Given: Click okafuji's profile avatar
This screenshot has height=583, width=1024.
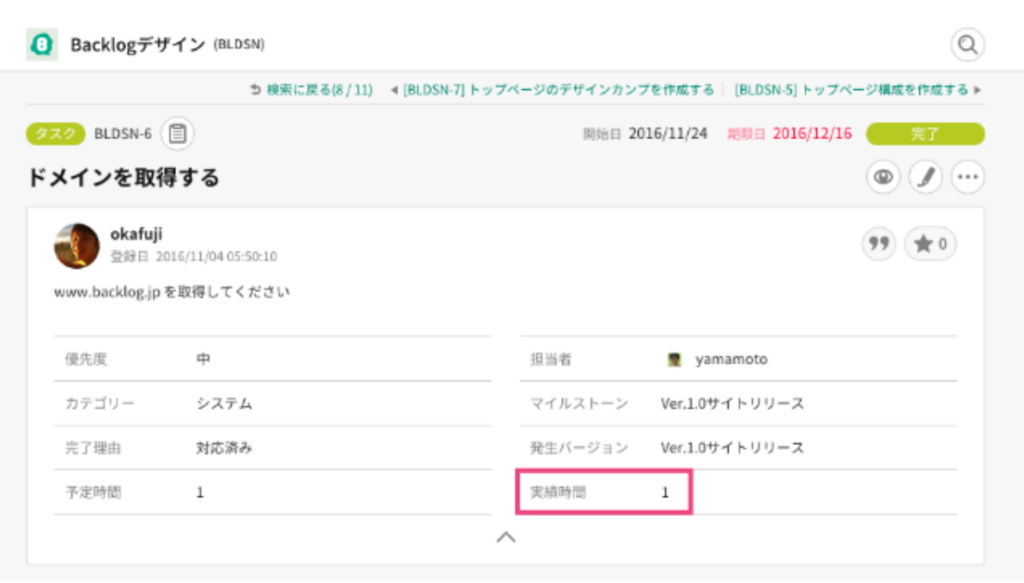Looking at the screenshot, I should click(x=77, y=246).
